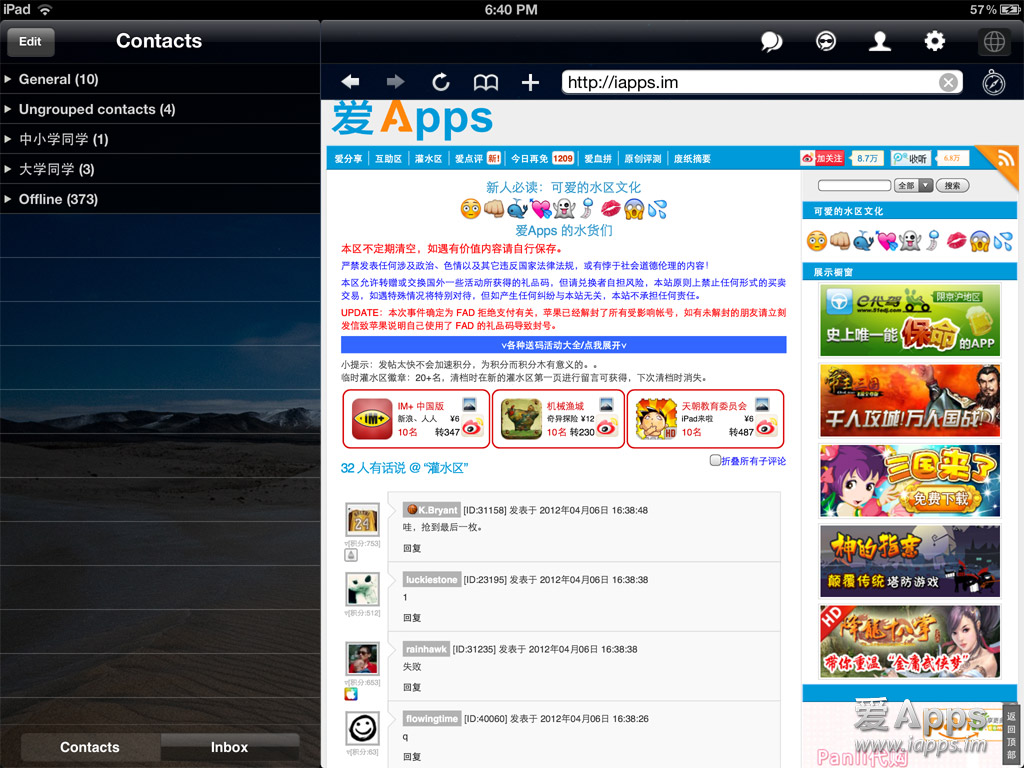Go forward with the browser forward arrow
The width and height of the screenshot is (1024, 768).
[x=395, y=82]
